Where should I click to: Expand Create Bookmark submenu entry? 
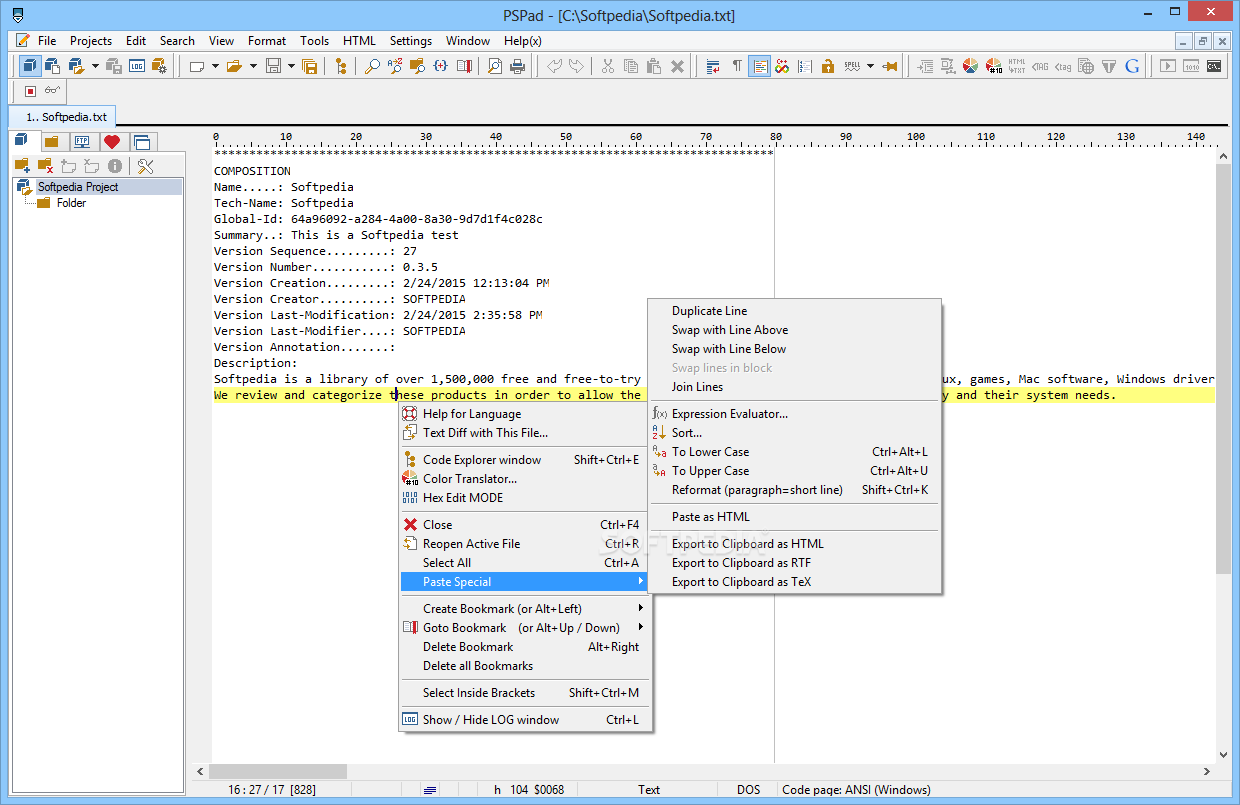coord(525,609)
